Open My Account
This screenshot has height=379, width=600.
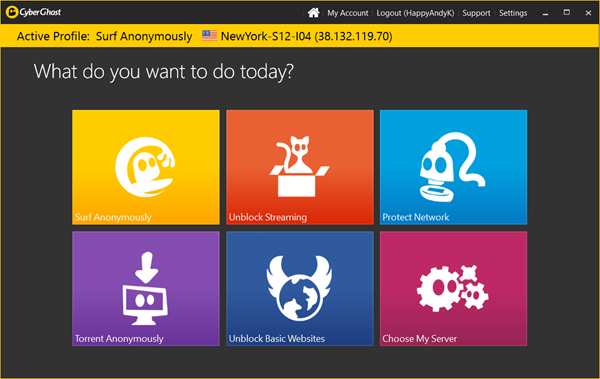(347, 13)
